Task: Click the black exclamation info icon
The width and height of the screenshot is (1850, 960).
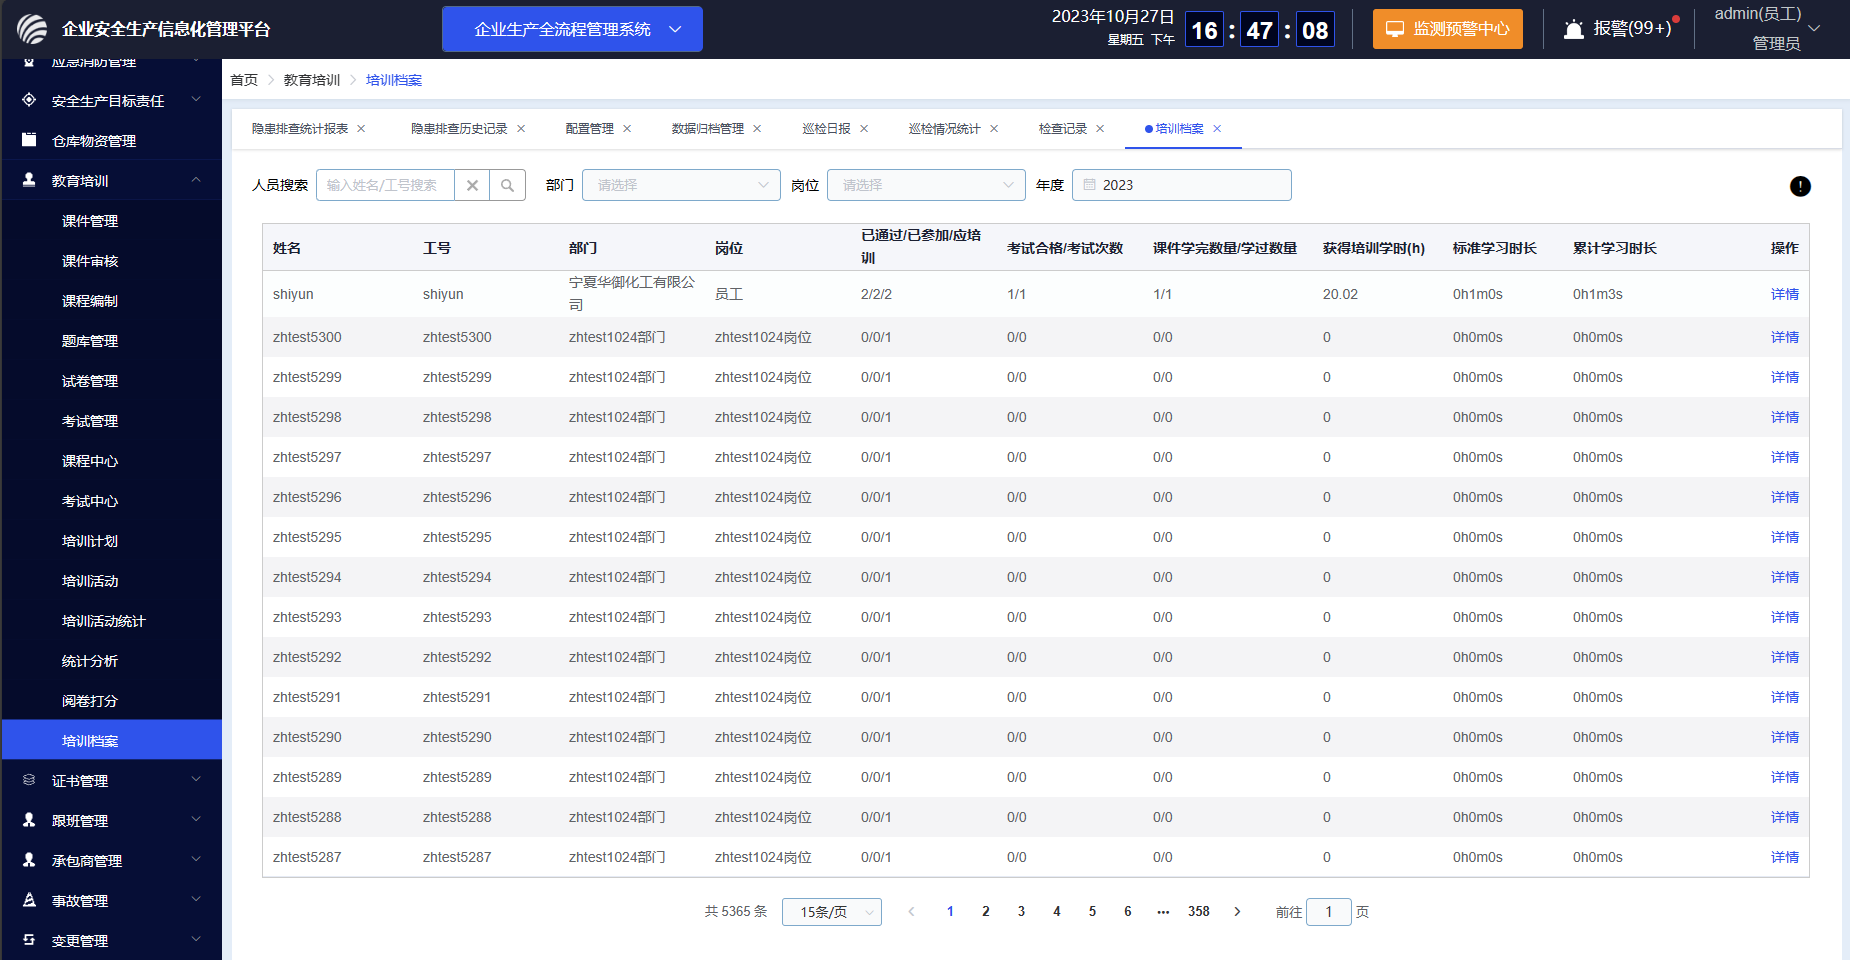Action: click(1800, 186)
